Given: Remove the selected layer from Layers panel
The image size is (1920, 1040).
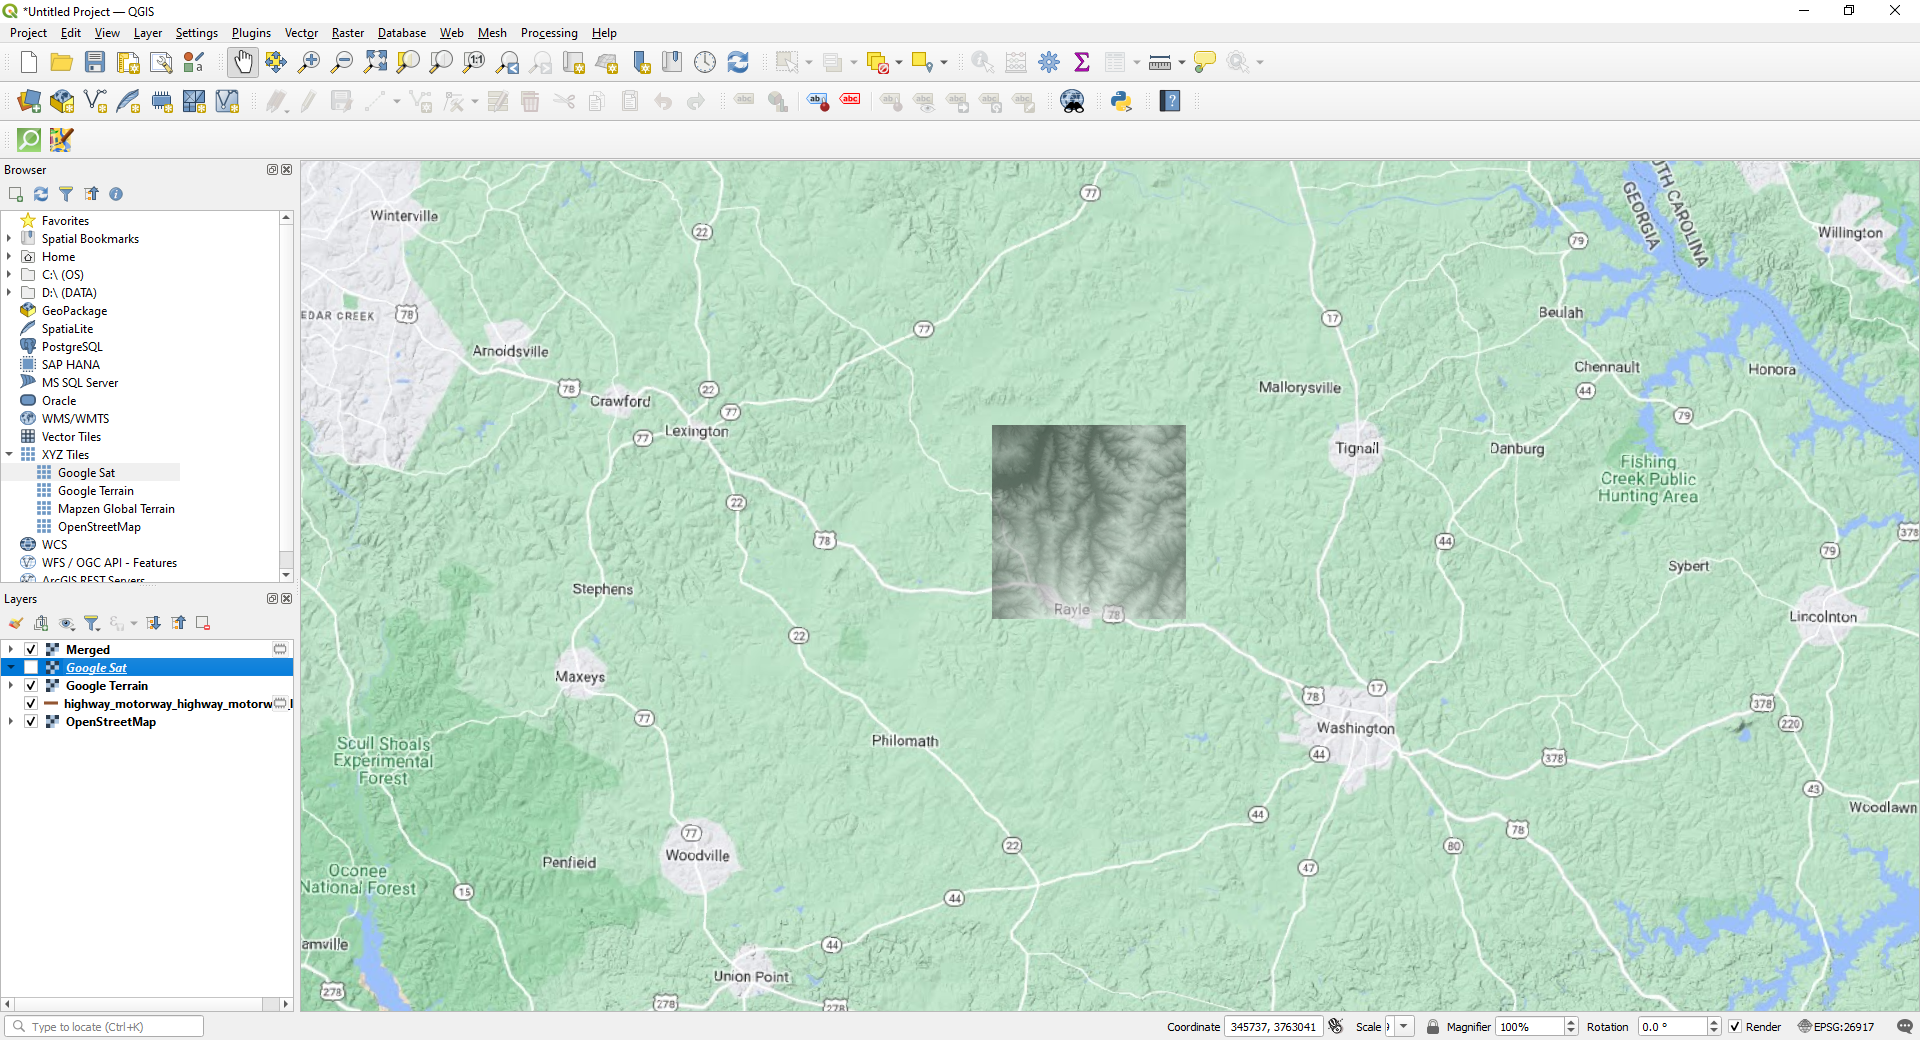Looking at the screenshot, I should [203, 623].
